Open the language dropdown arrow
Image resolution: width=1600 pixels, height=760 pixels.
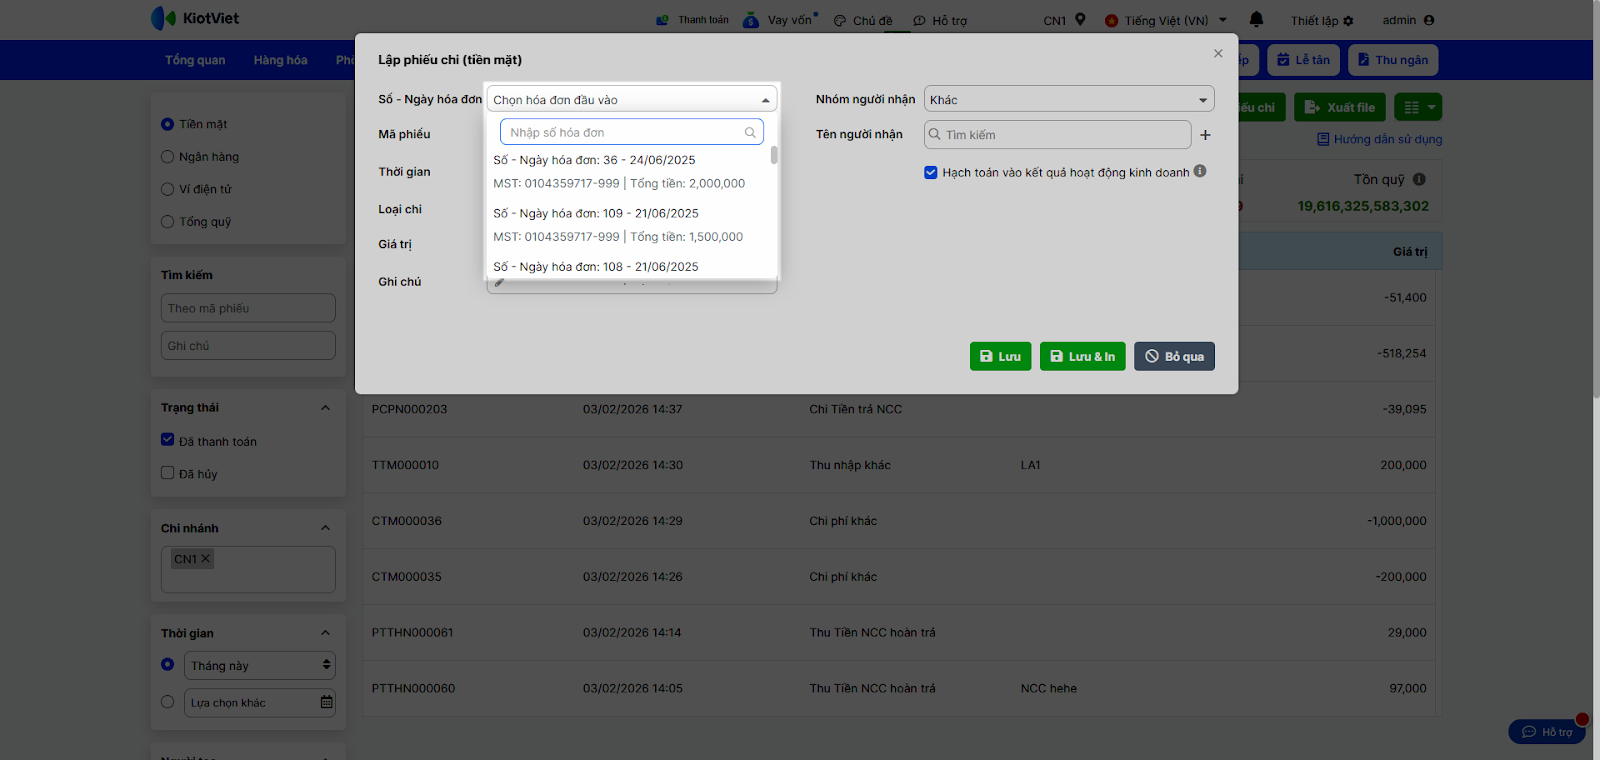click(1222, 20)
